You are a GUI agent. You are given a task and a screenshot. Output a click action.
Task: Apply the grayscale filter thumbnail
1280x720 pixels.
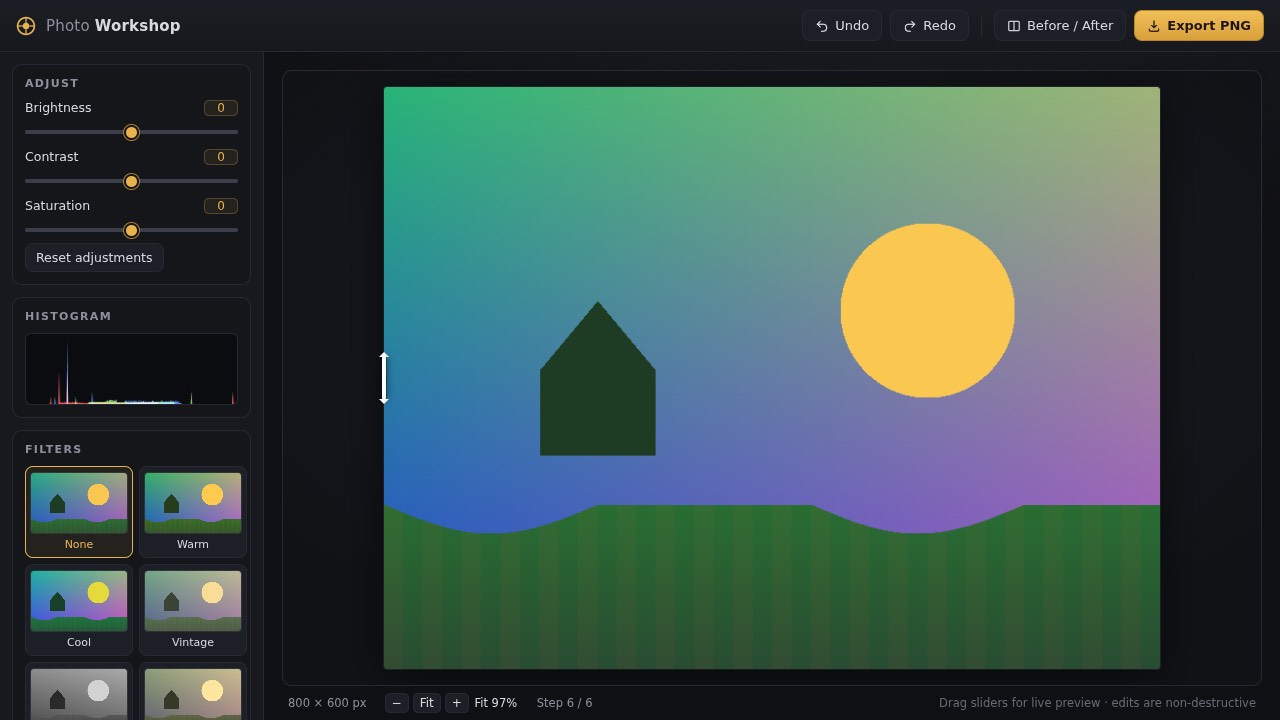(x=79, y=692)
